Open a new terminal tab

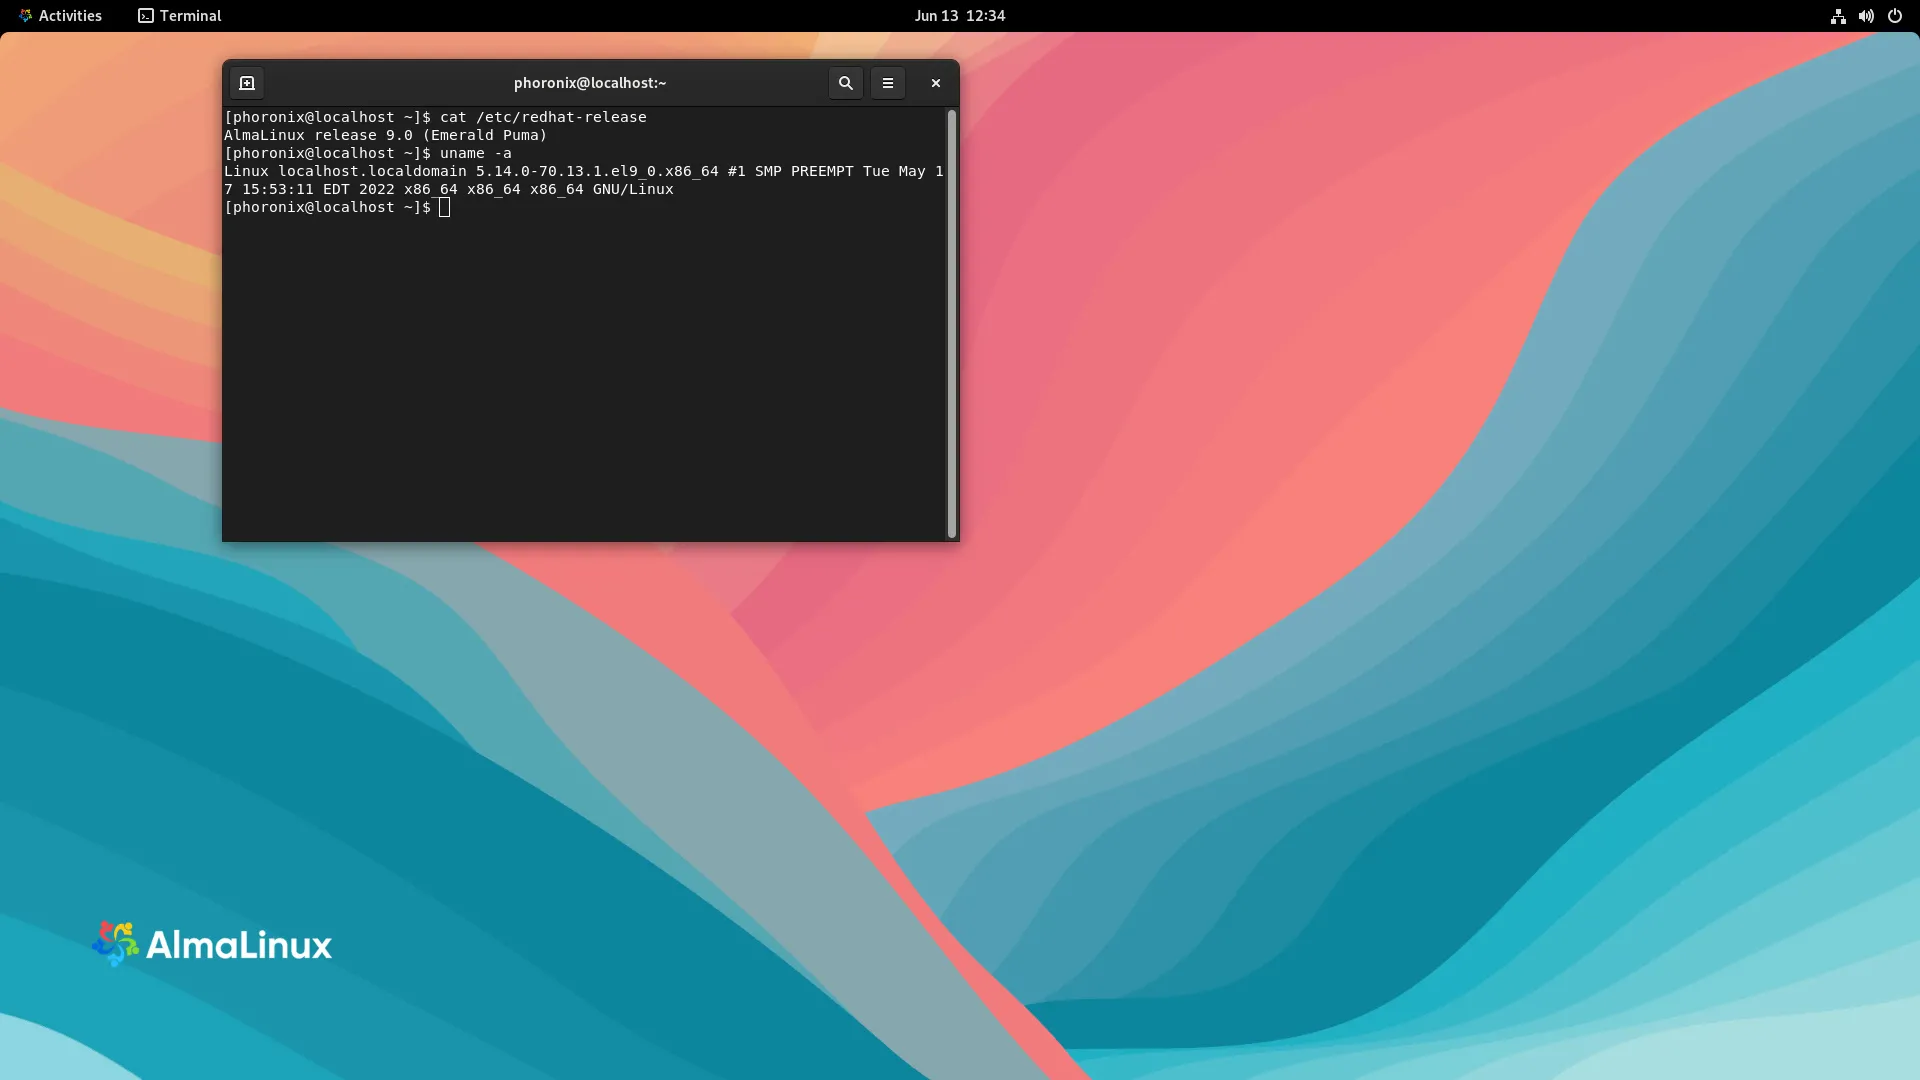247,83
